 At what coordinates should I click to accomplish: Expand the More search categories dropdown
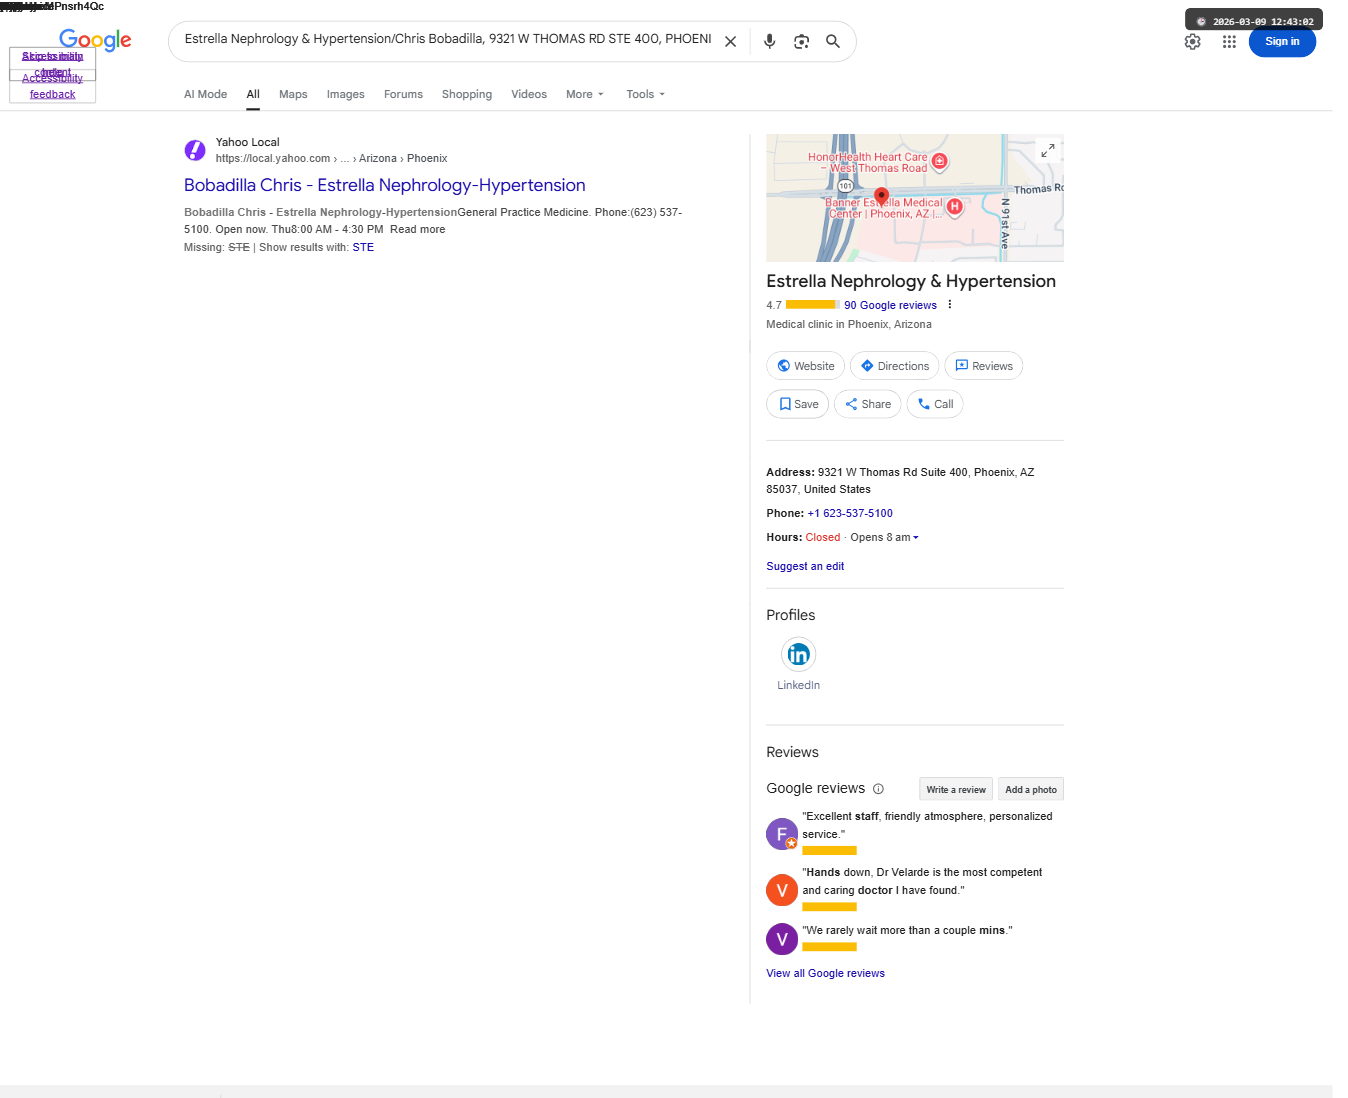click(x=585, y=94)
